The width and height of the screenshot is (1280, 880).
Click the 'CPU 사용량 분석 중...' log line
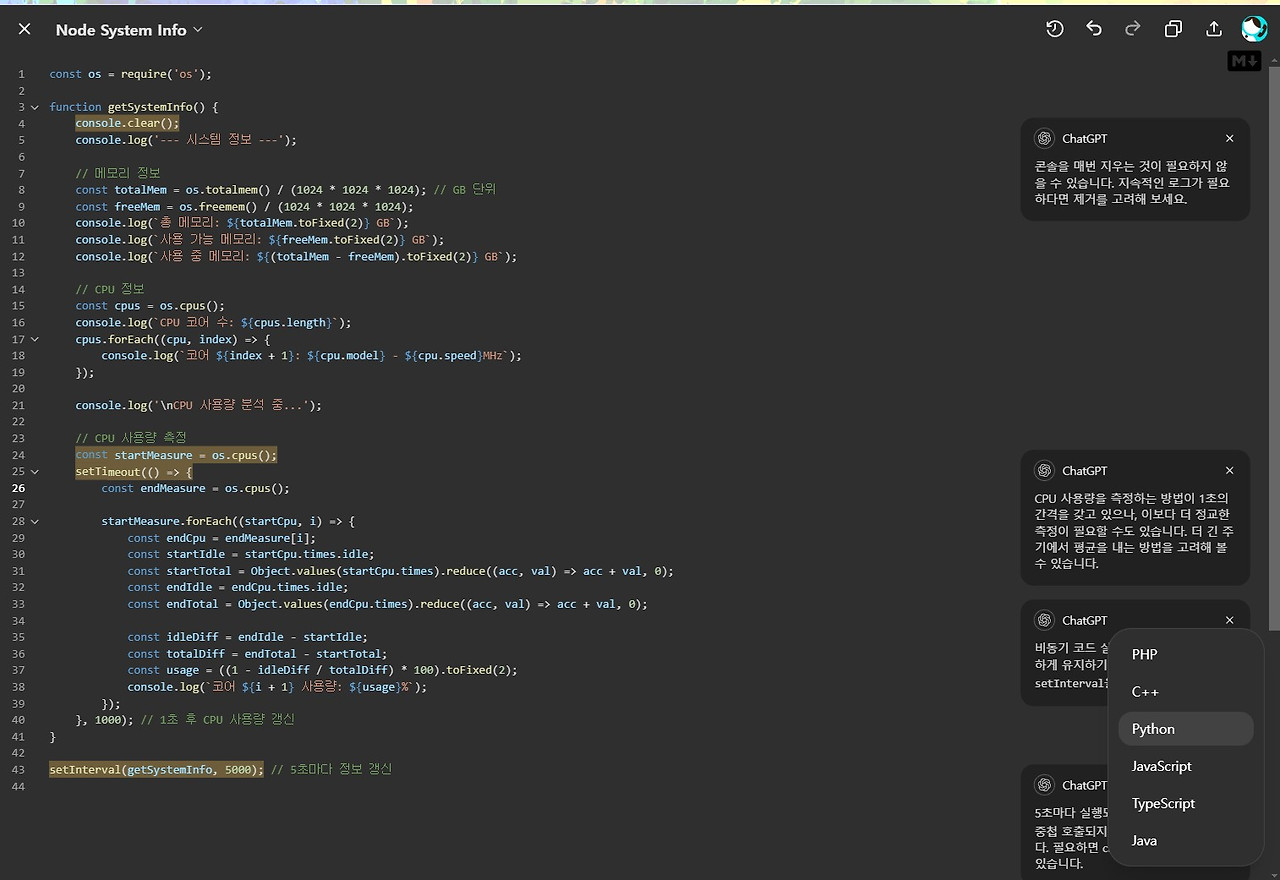tap(199, 405)
